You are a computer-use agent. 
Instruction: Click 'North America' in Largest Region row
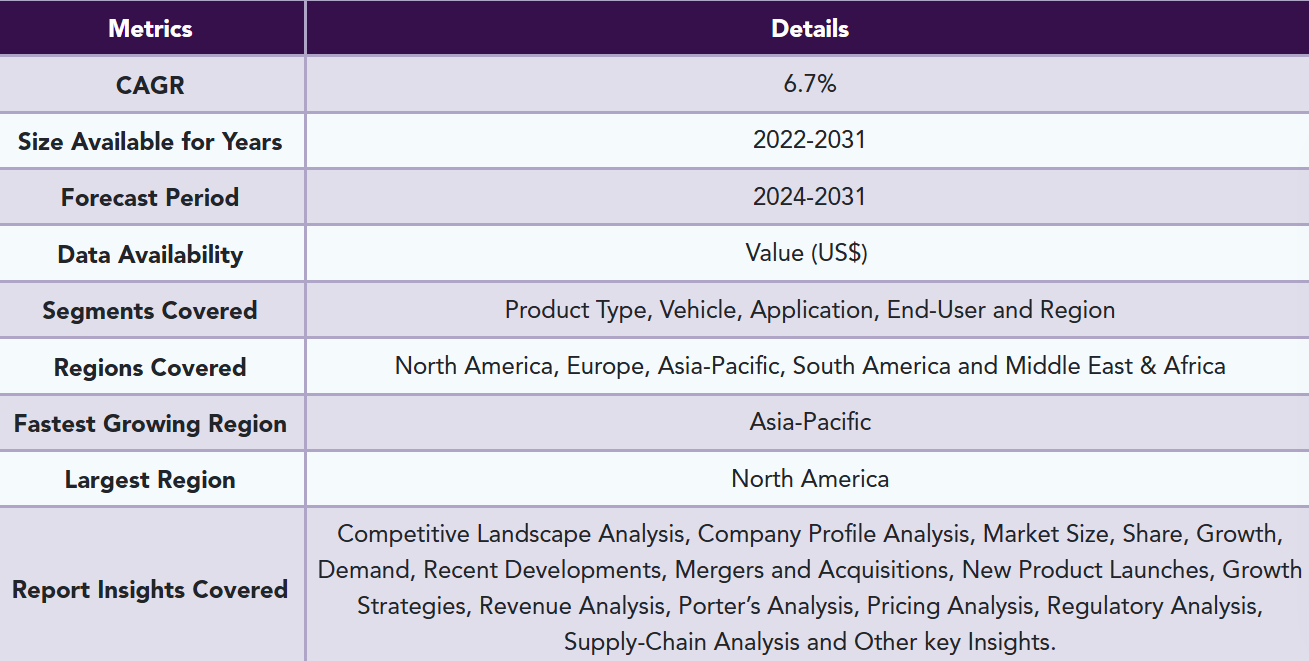tap(810, 479)
